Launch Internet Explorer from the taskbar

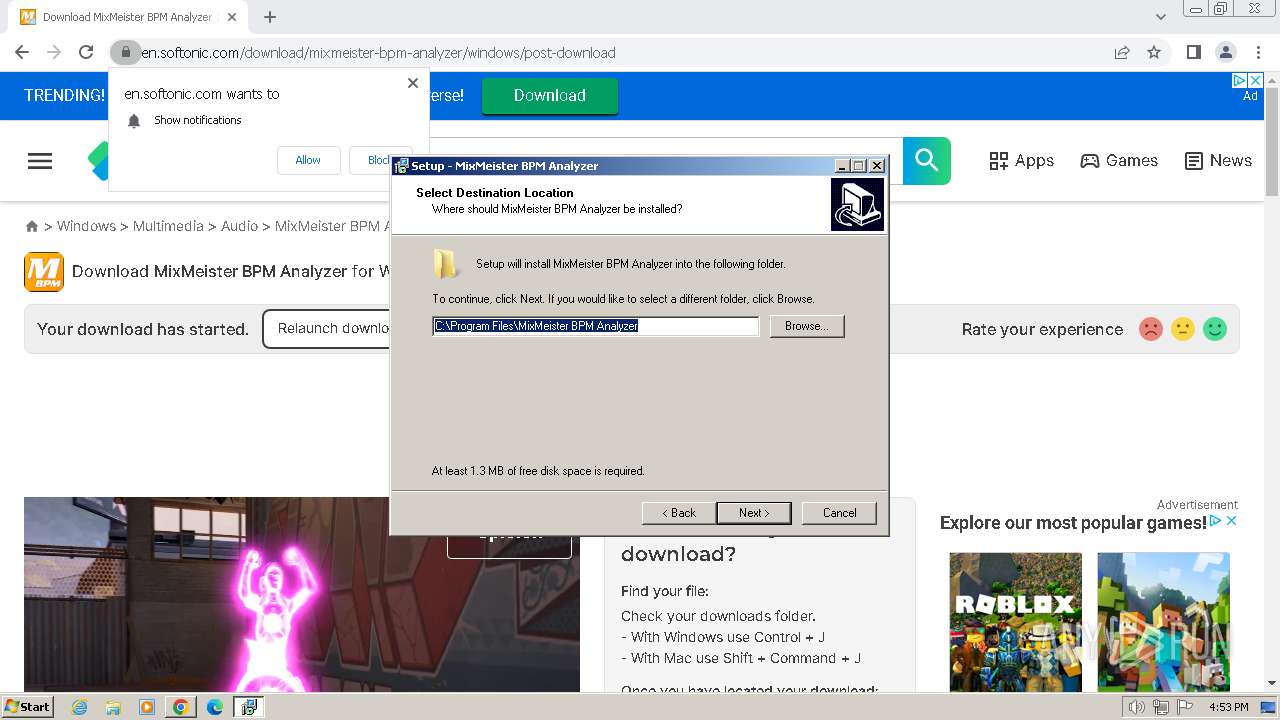click(x=79, y=707)
